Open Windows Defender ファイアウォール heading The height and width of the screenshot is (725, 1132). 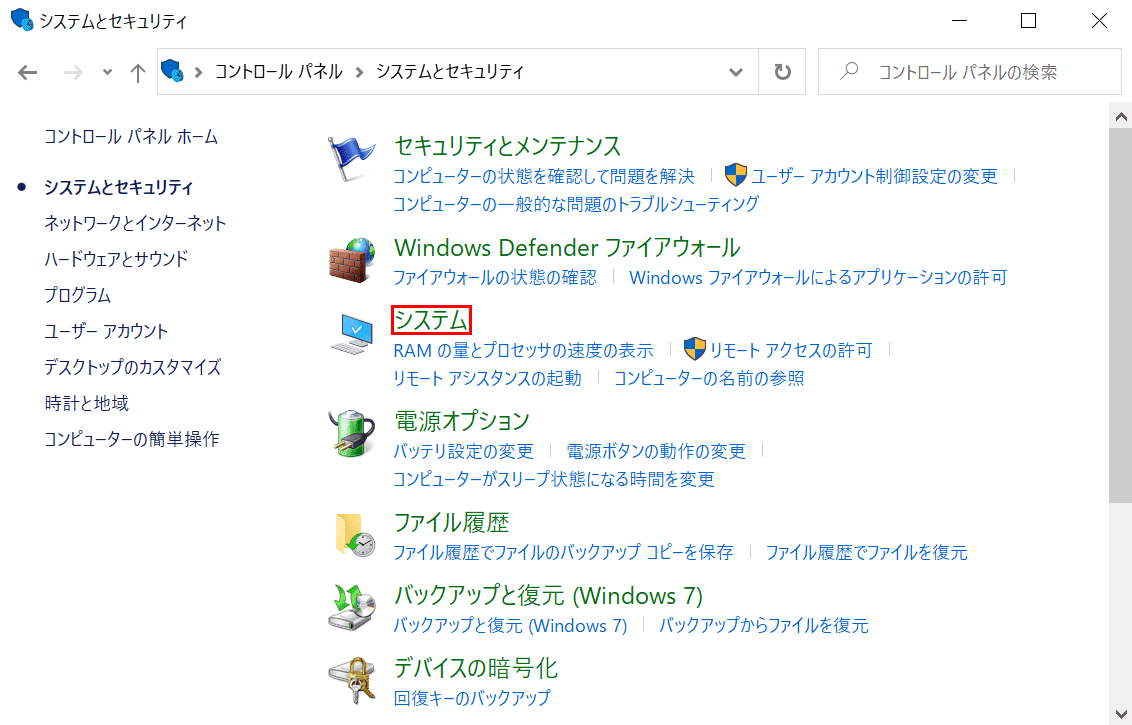(567, 248)
